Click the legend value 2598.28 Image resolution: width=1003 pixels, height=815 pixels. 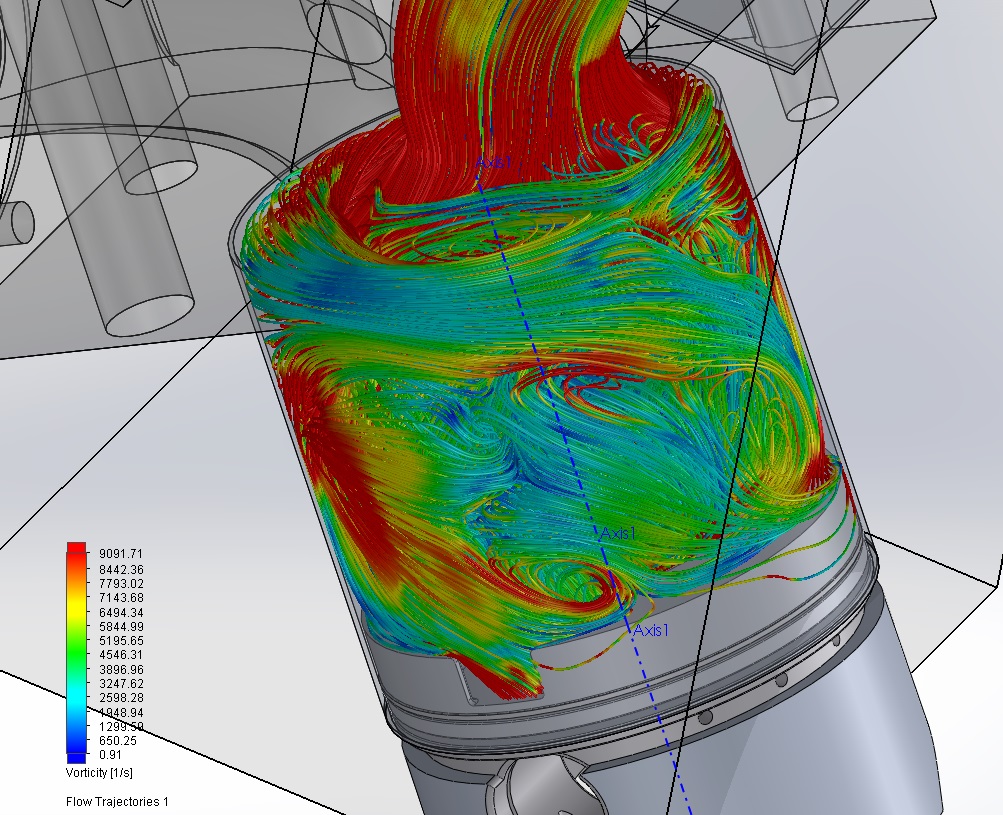click(121, 698)
